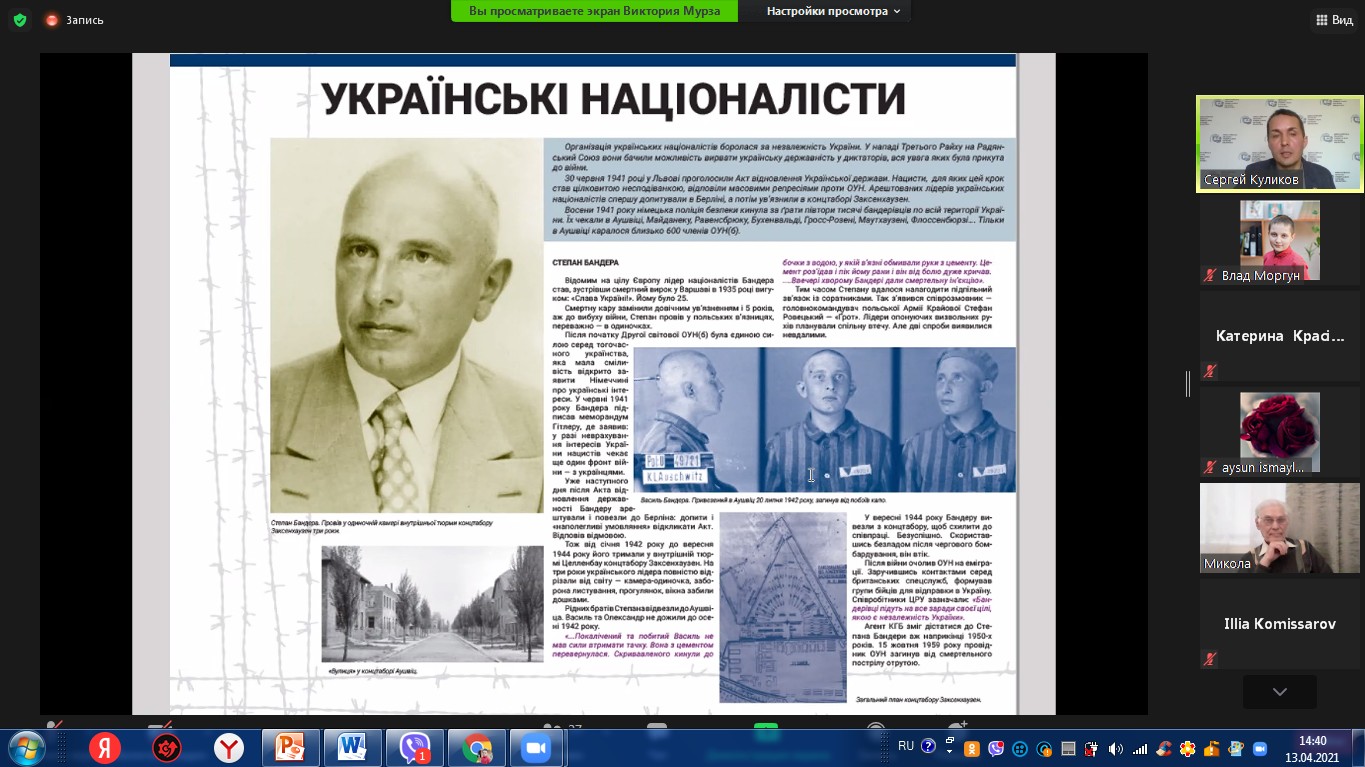
Task: Open Viber from the taskbar
Action: coord(414,748)
